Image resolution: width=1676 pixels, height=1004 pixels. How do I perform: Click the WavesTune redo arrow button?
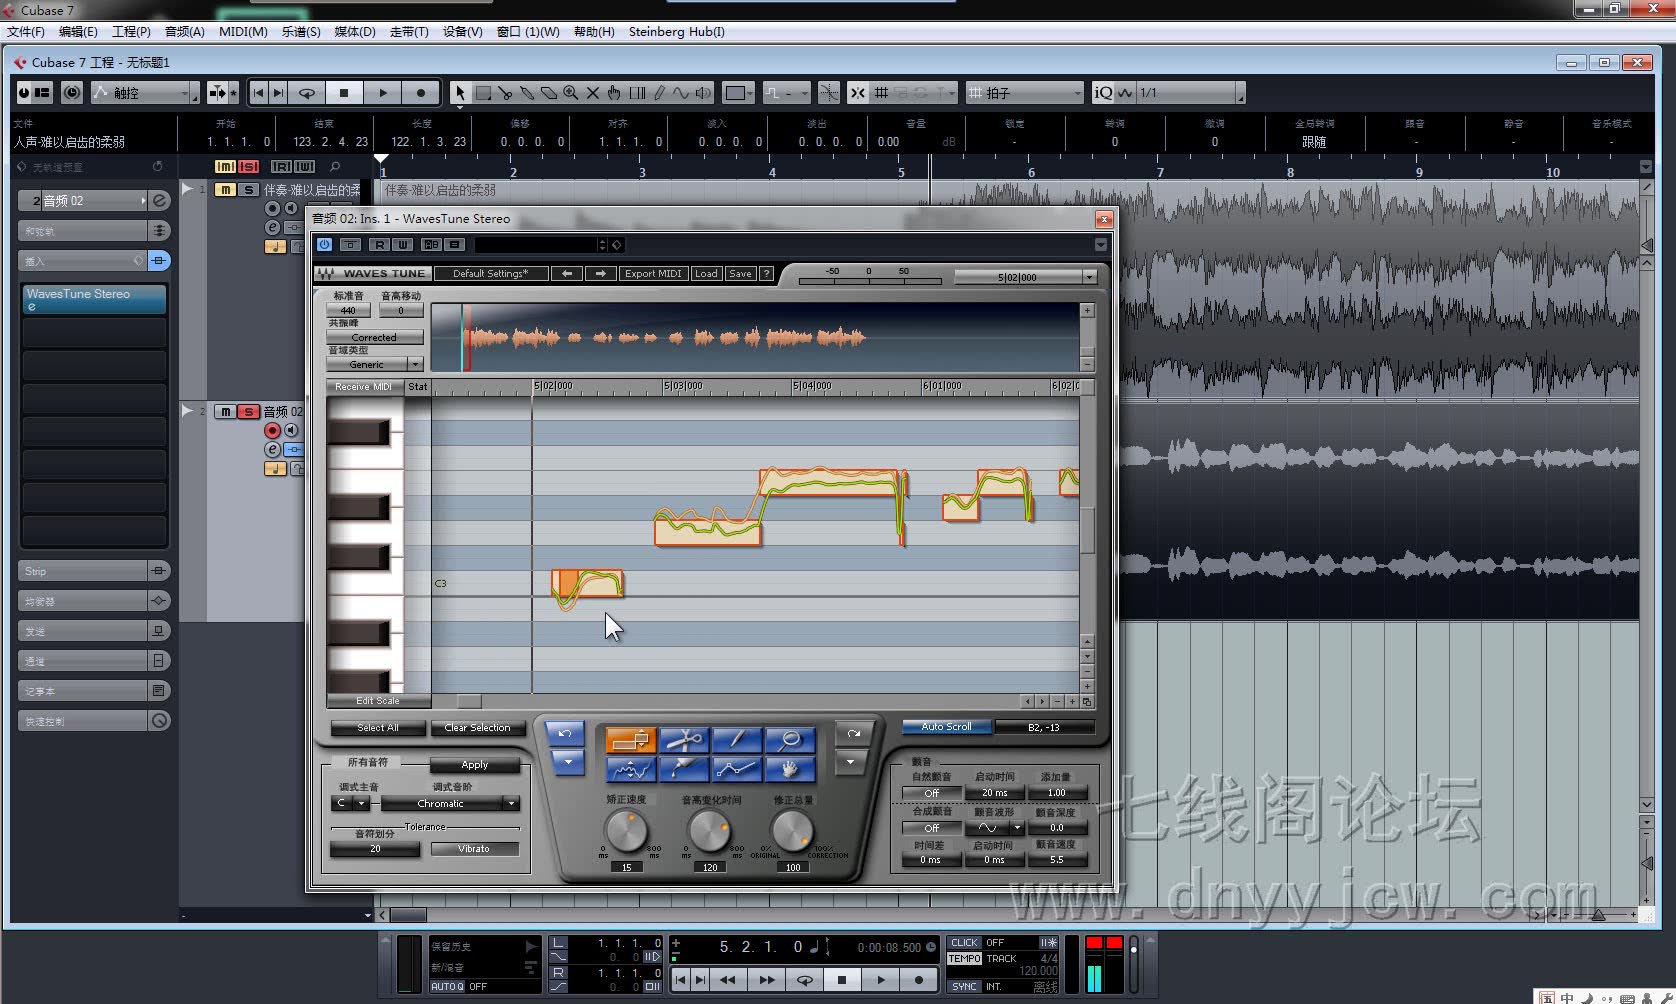tap(853, 734)
